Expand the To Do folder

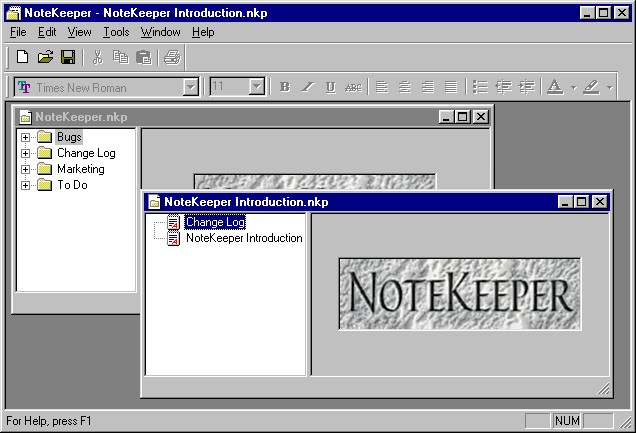pyautogui.click(x=25, y=185)
